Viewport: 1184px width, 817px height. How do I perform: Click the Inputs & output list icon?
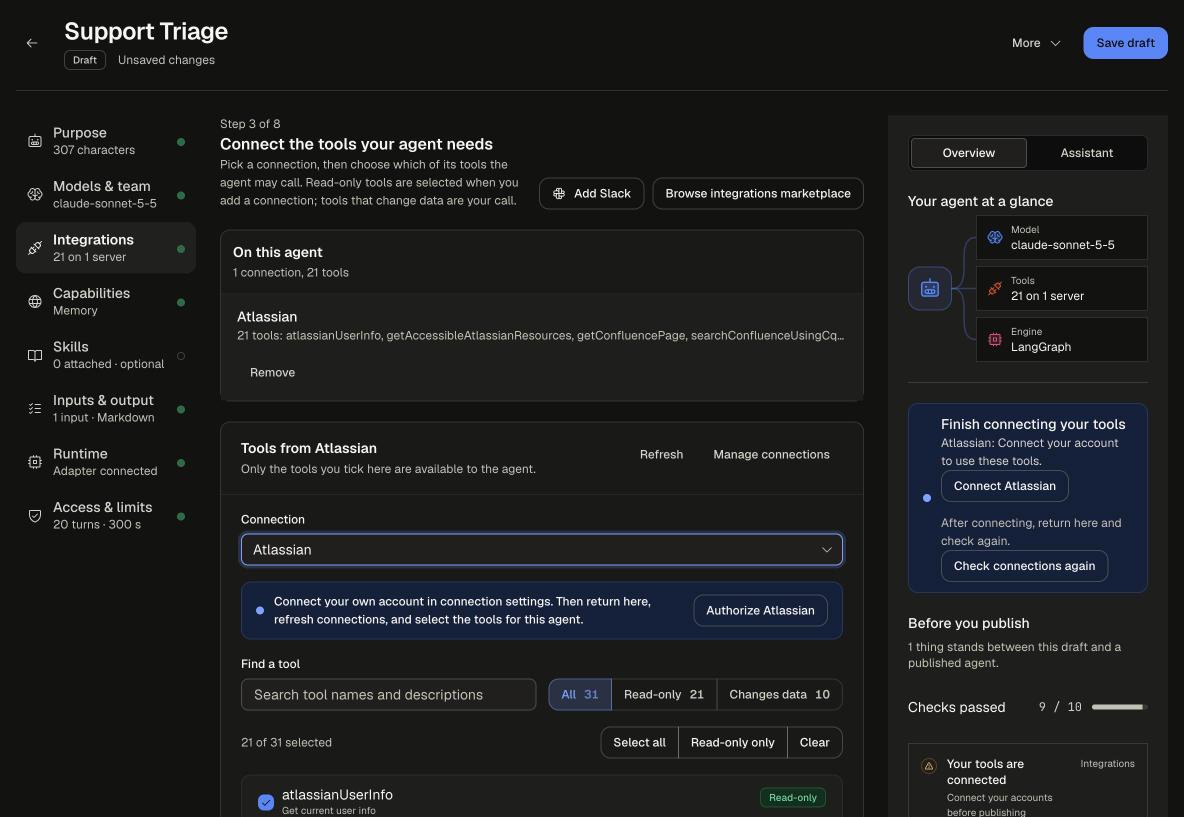(35, 408)
